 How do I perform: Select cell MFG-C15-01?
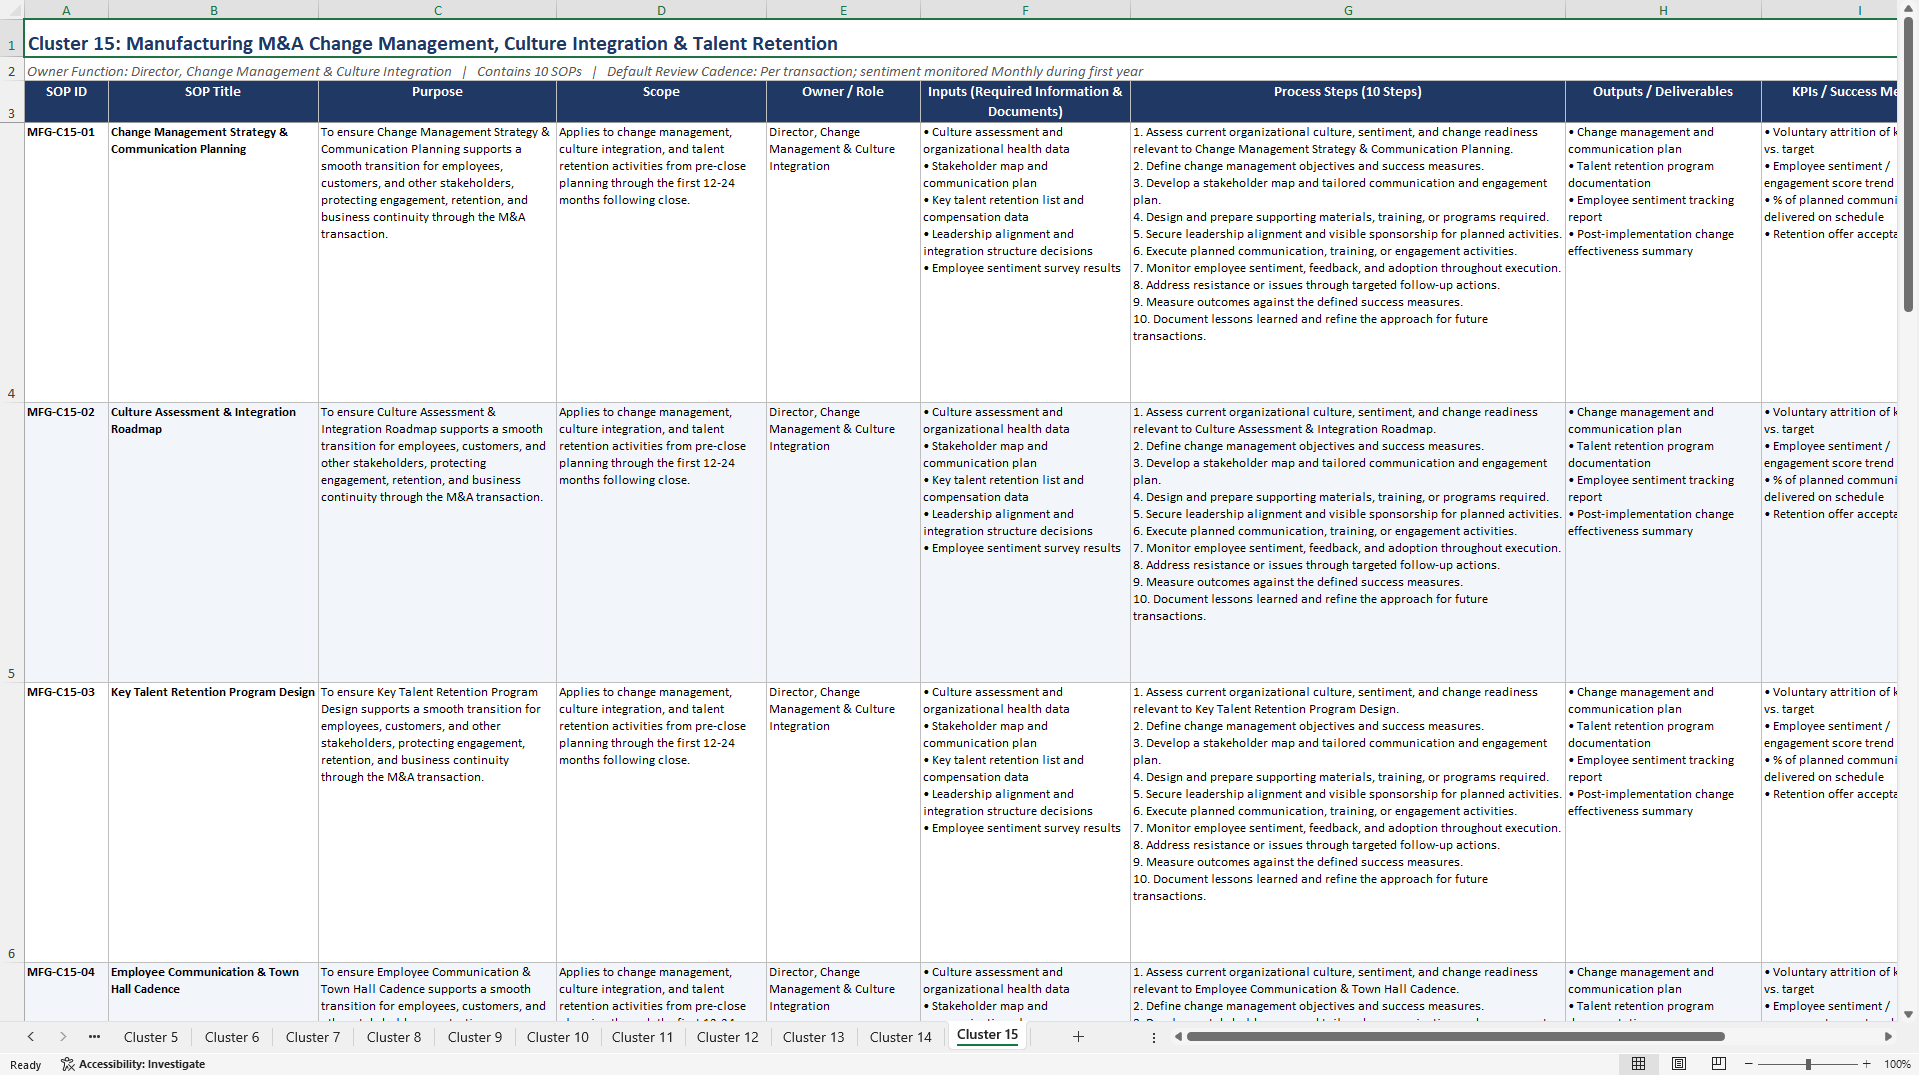click(66, 262)
